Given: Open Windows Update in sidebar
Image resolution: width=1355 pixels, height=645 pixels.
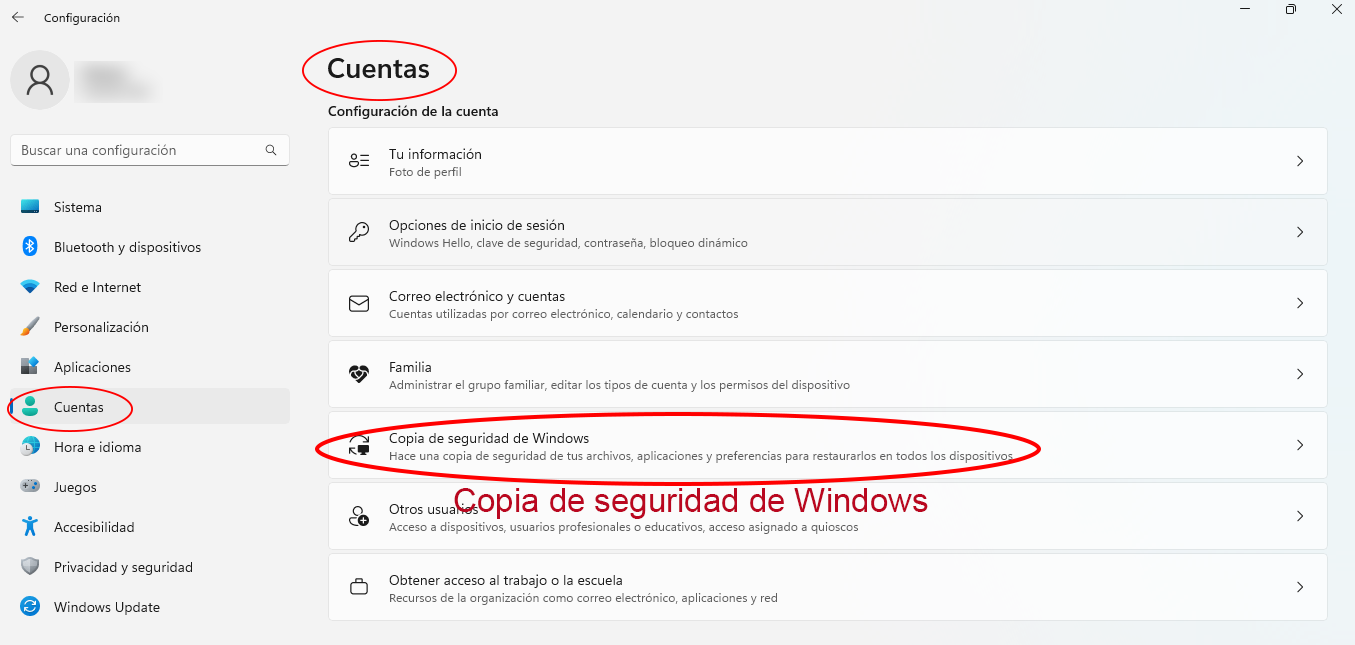Looking at the screenshot, I should pyautogui.click(x=150, y=607).
